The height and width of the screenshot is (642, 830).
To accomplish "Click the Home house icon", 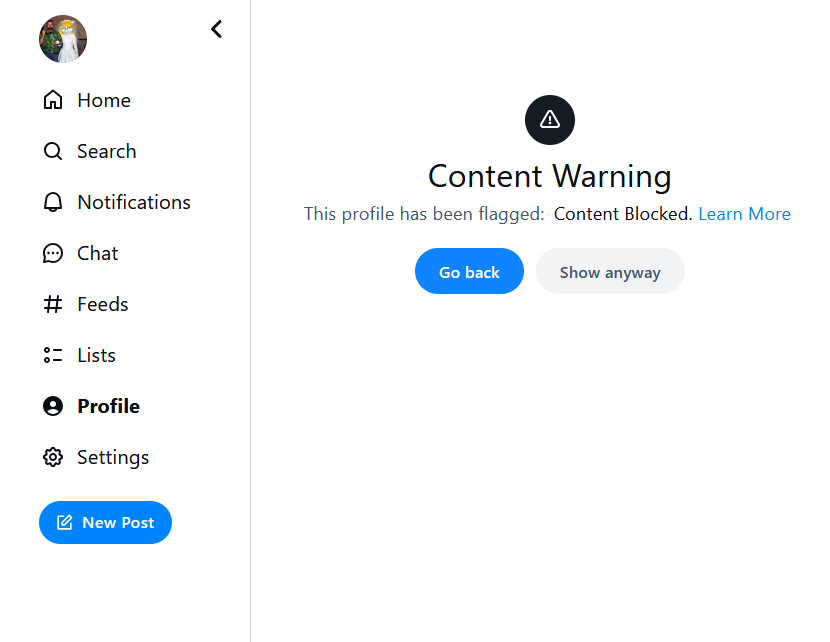I will 53,100.
